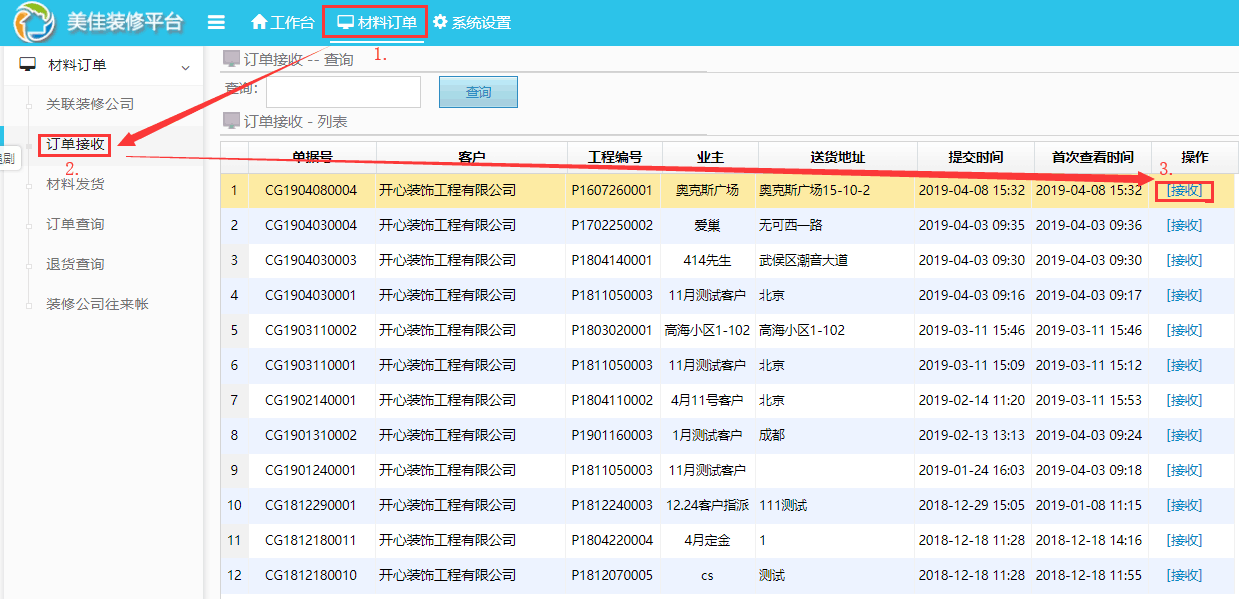Click the query text input field
This screenshot has width=1239, height=599.
[x=343, y=92]
